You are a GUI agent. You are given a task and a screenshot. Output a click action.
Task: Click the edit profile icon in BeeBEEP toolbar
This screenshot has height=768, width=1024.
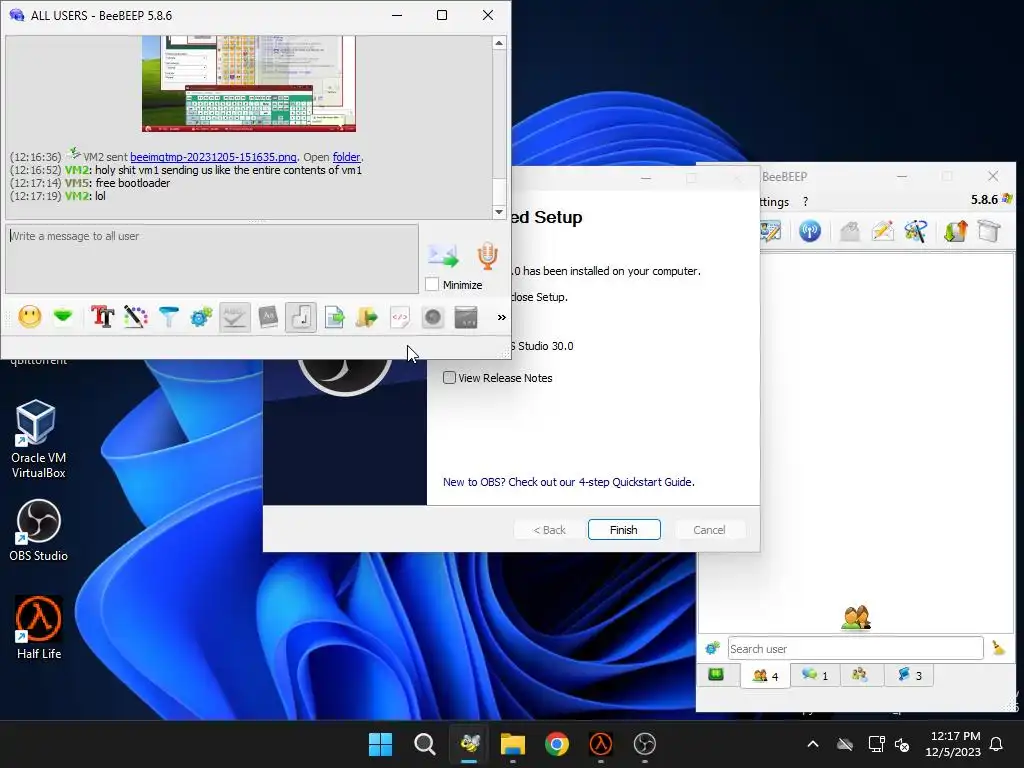point(771,231)
